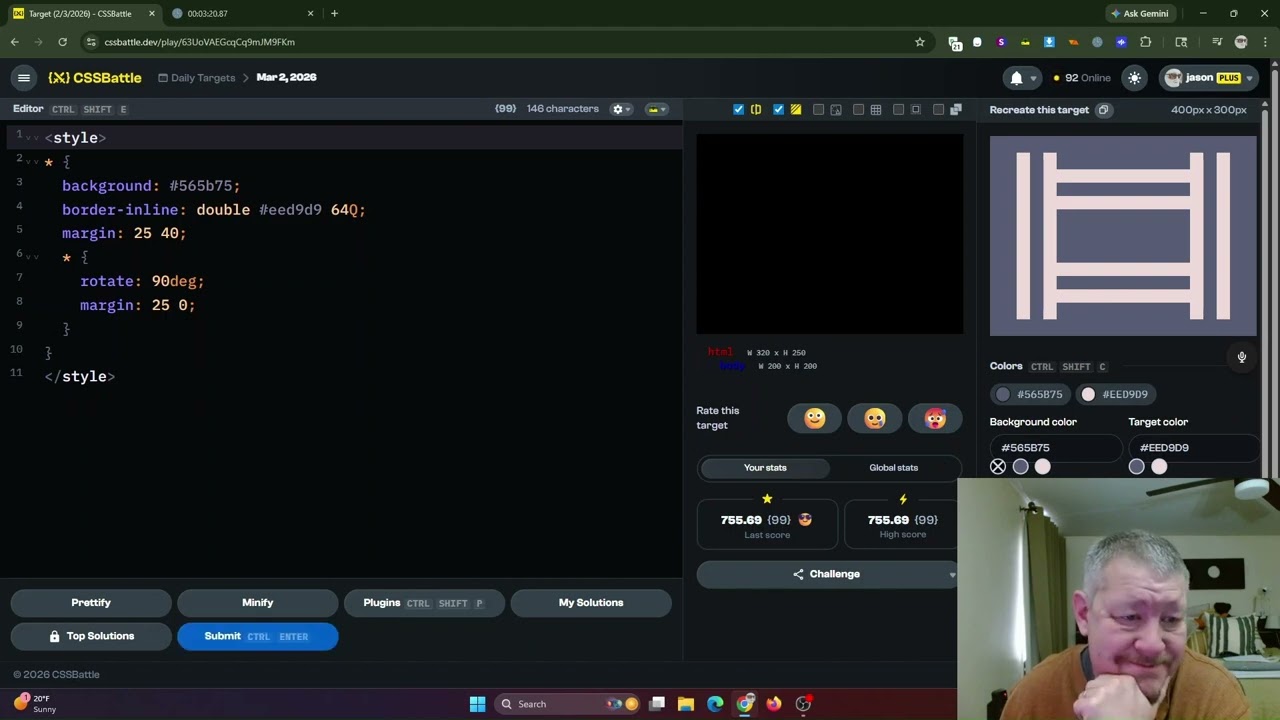
Task: Click the rotate: 90deg code line
Action: [x=142, y=281]
